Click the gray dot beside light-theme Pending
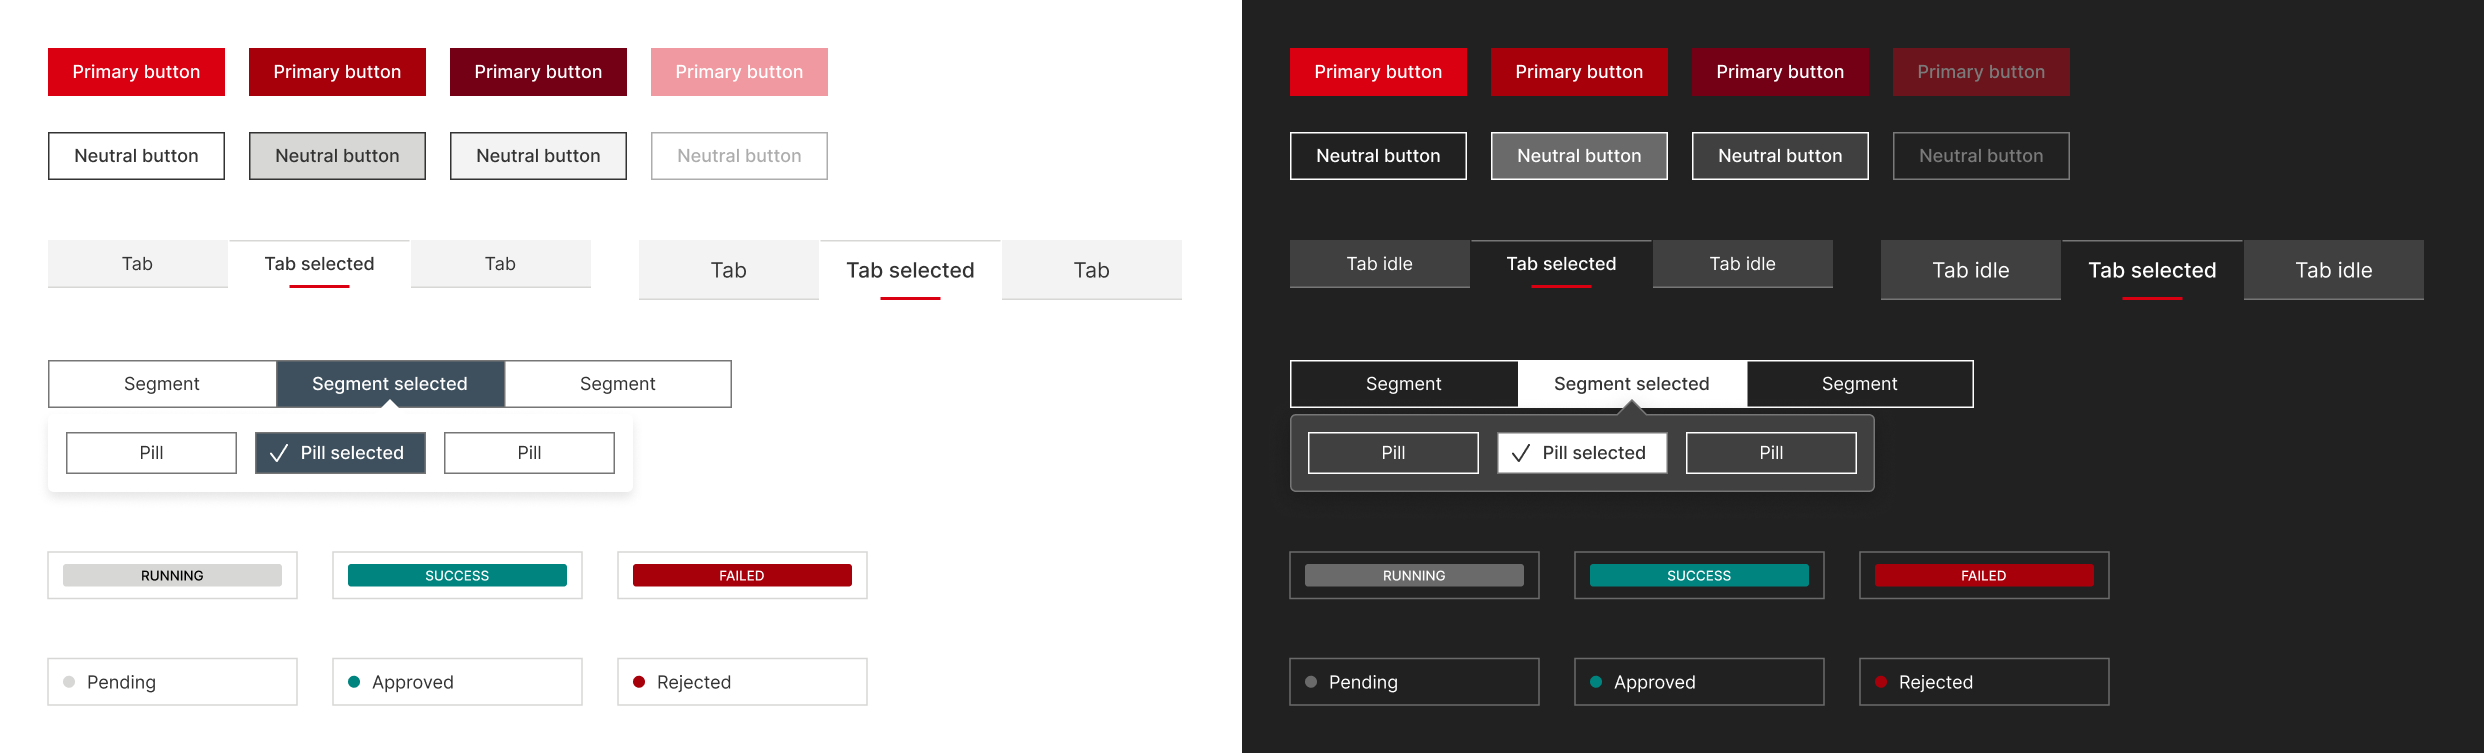The height and width of the screenshot is (753, 2484). pyautogui.click(x=69, y=682)
